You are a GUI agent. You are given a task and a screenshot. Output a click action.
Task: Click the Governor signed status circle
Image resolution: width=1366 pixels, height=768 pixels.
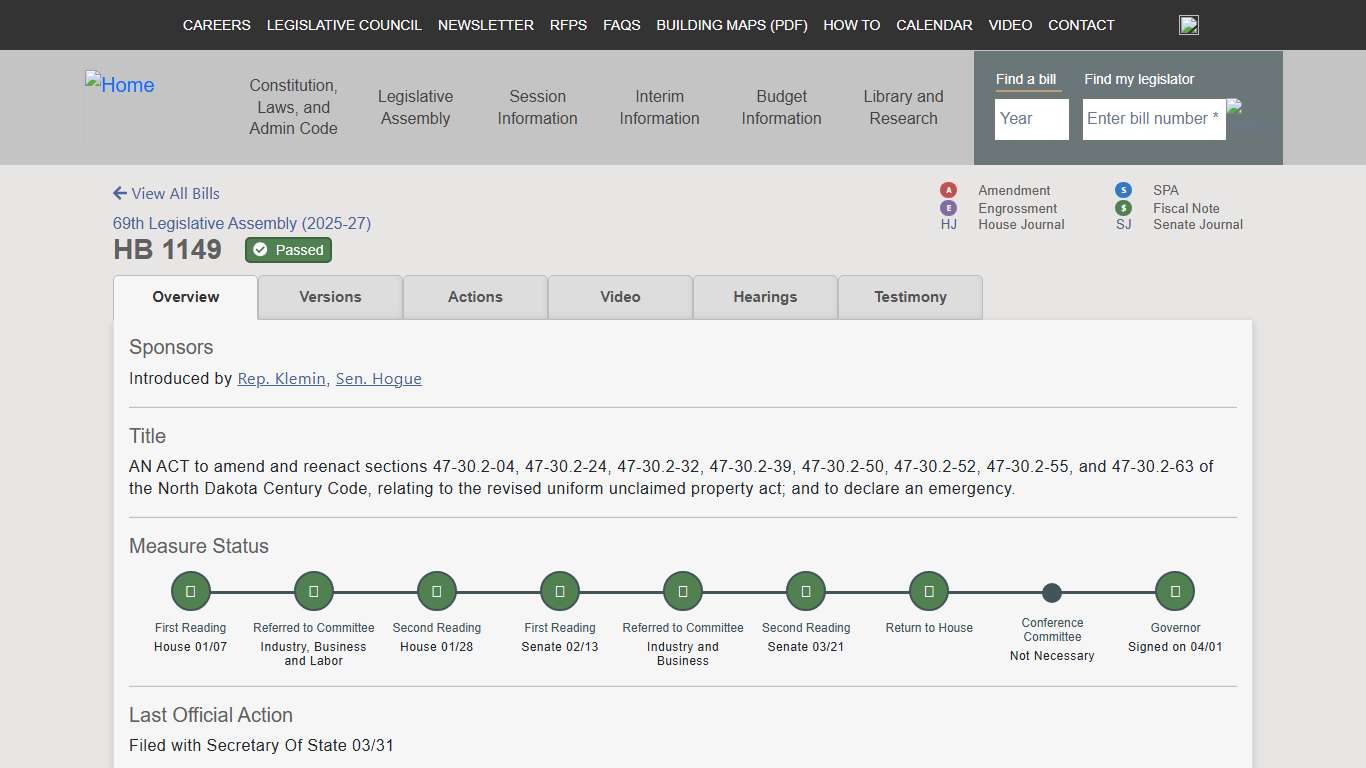1174,591
